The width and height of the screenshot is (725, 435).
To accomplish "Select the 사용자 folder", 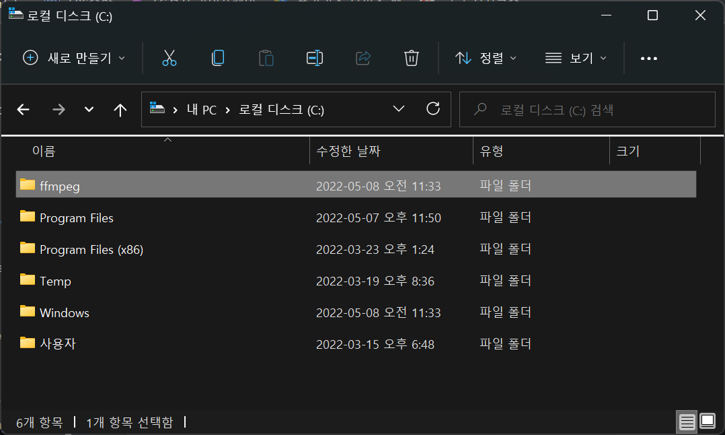I will coord(356,344).
